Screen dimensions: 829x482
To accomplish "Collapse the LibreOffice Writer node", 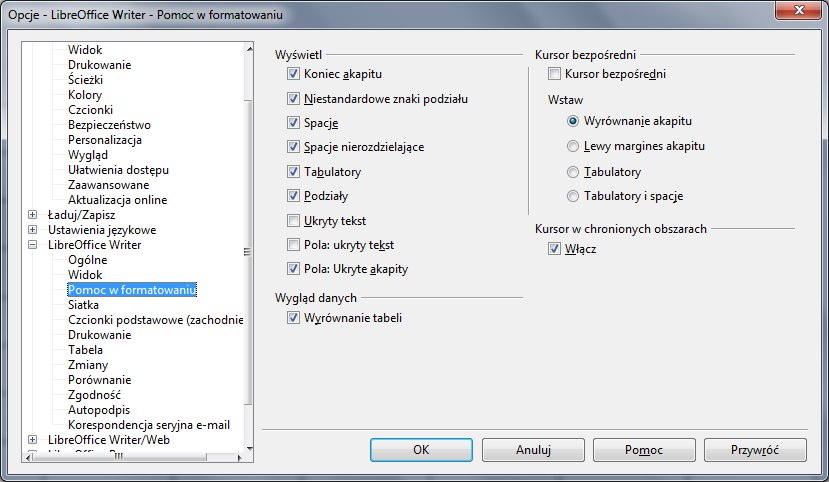I will pos(33,245).
